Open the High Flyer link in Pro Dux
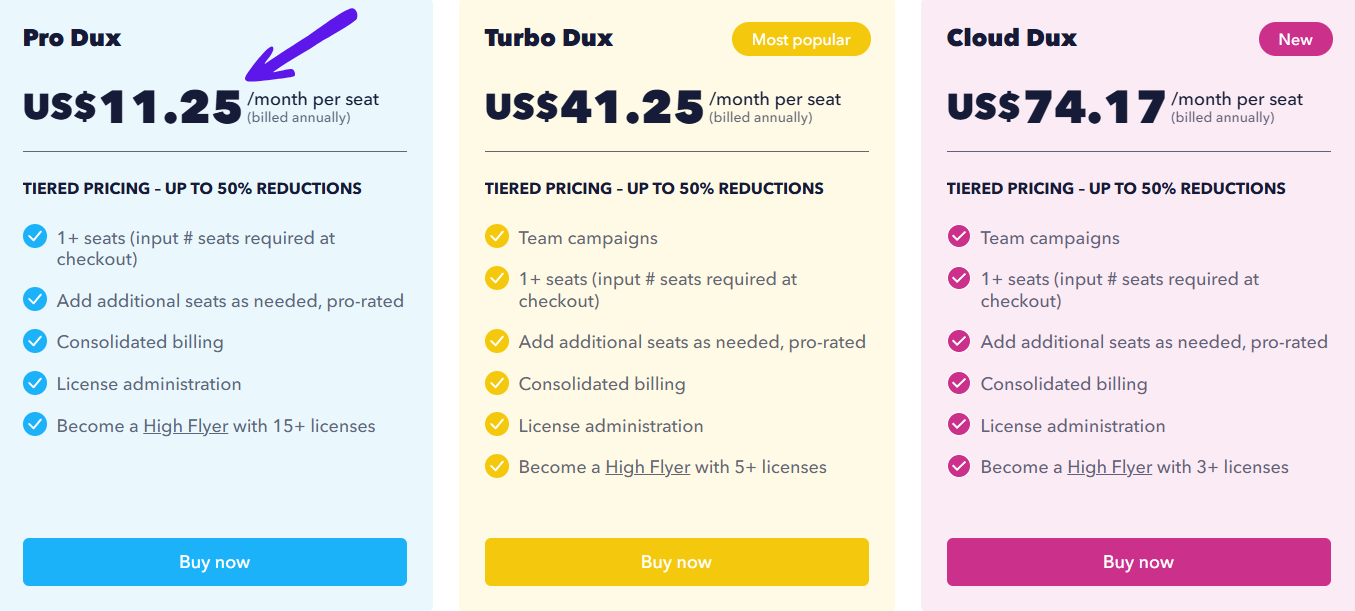The height and width of the screenshot is (611, 1355). click(185, 425)
